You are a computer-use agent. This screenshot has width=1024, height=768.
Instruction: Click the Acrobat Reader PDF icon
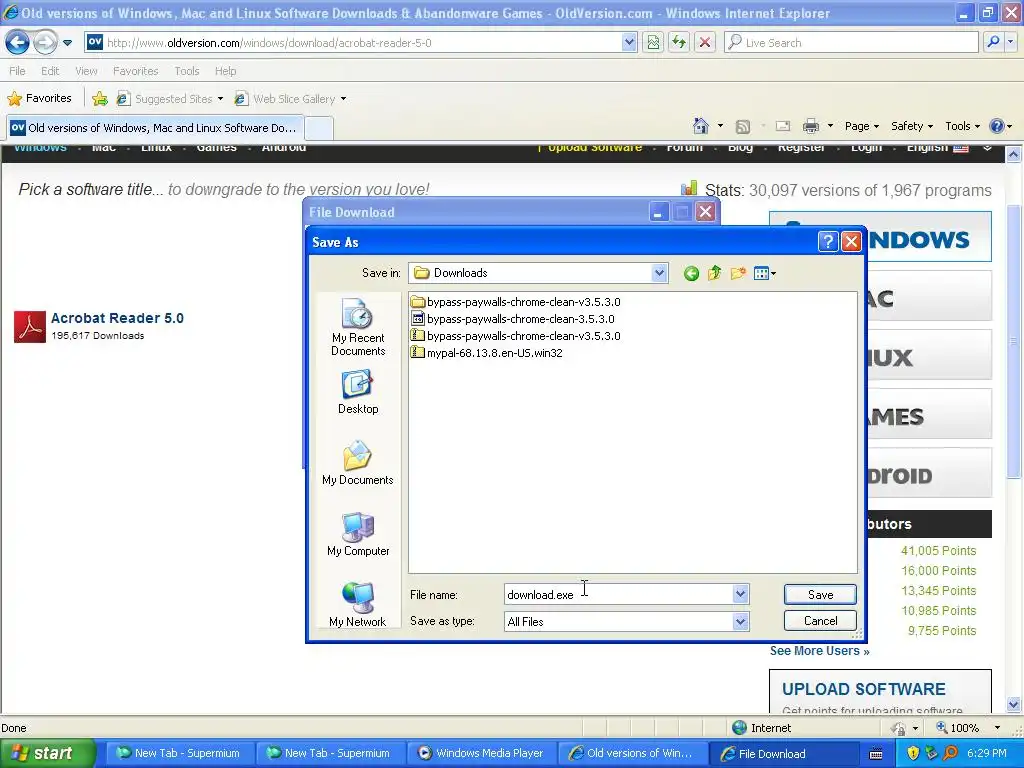(x=30, y=327)
